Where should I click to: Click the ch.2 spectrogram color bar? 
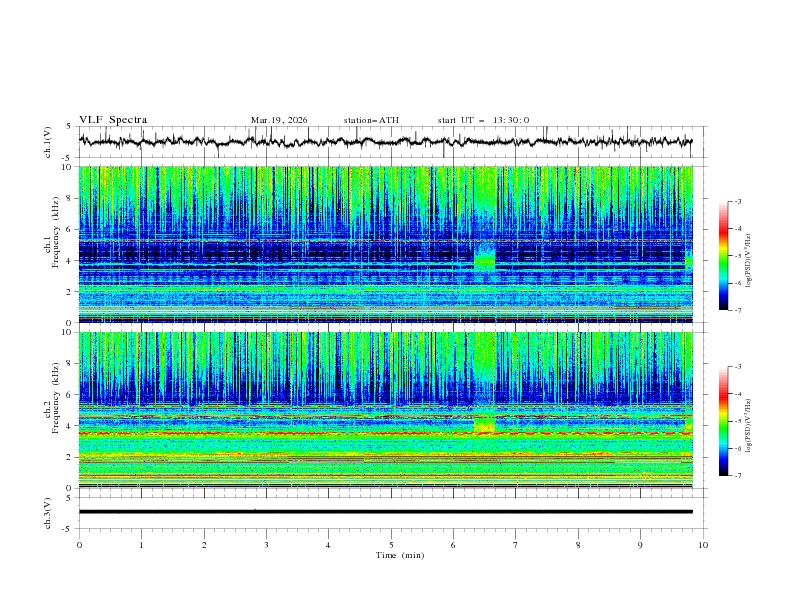[724, 421]
